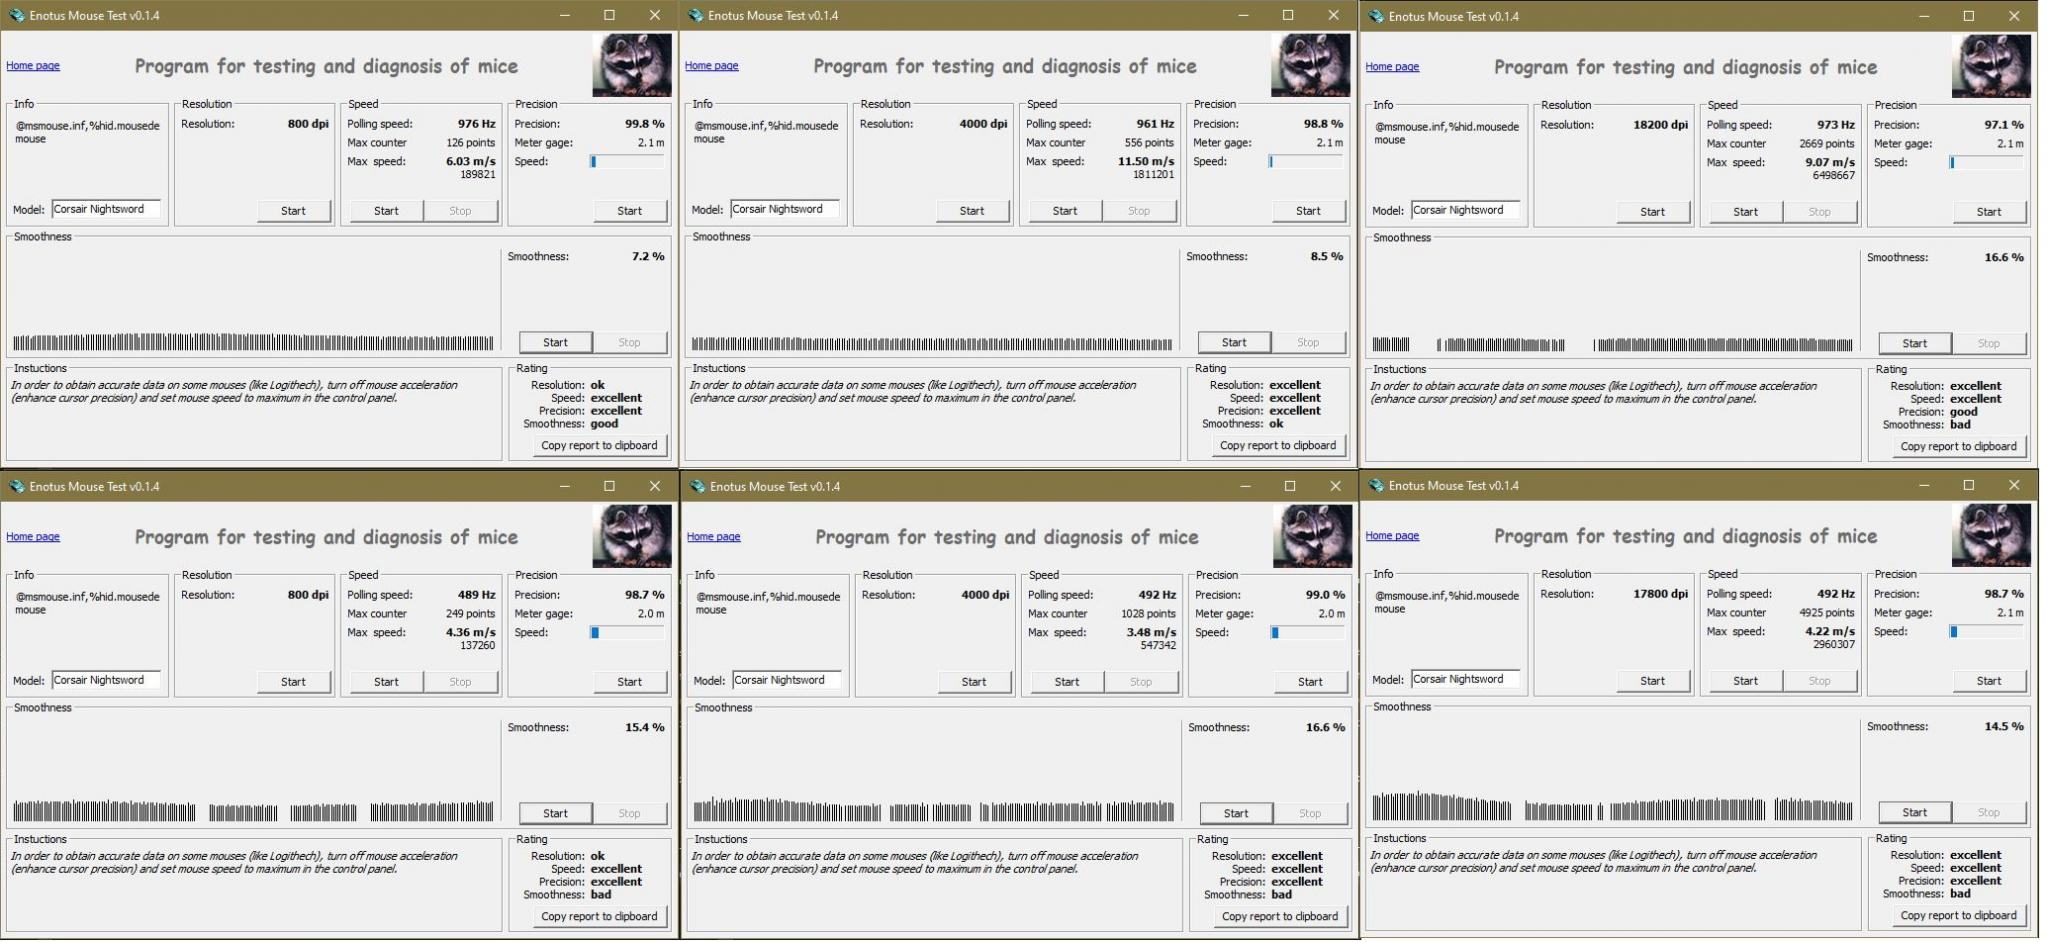The image size is (2048, 942).
Task: Focus the Model field in the 489 Hz window
Action: [106, 680]
